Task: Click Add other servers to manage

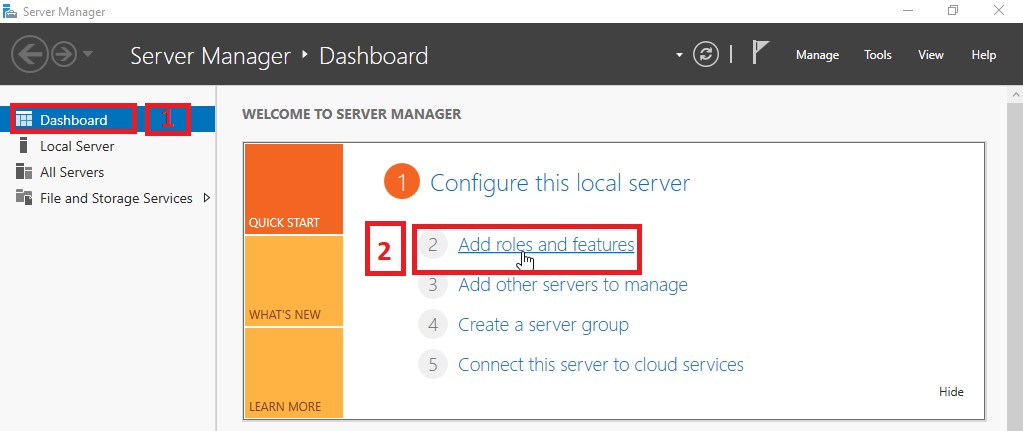Action: click(573, 285)
